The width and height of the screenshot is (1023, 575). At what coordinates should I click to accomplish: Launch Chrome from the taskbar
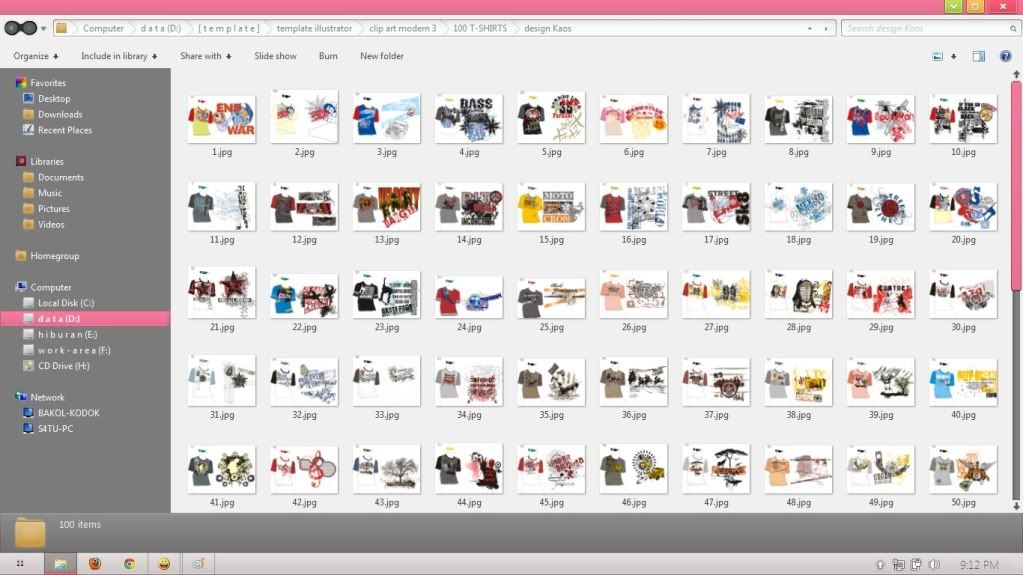[129, 564]
